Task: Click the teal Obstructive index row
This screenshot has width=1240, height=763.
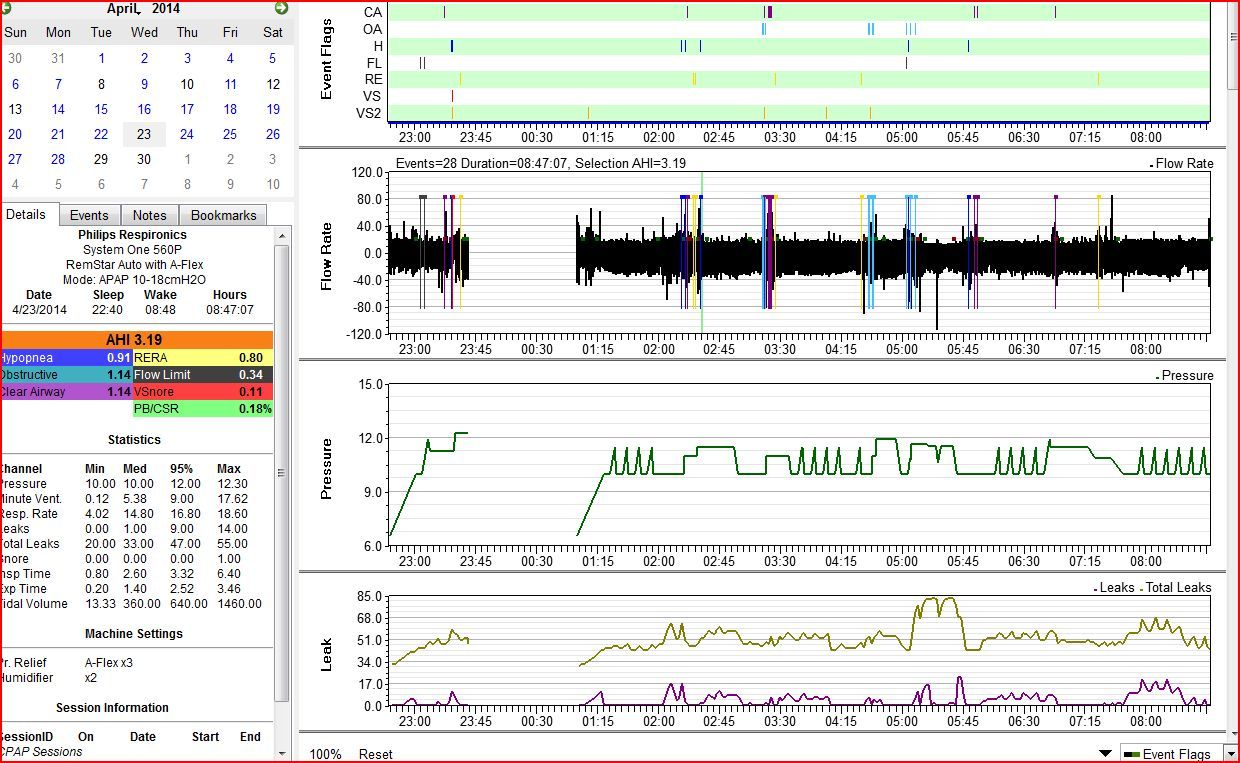Action: coord(66,374)
